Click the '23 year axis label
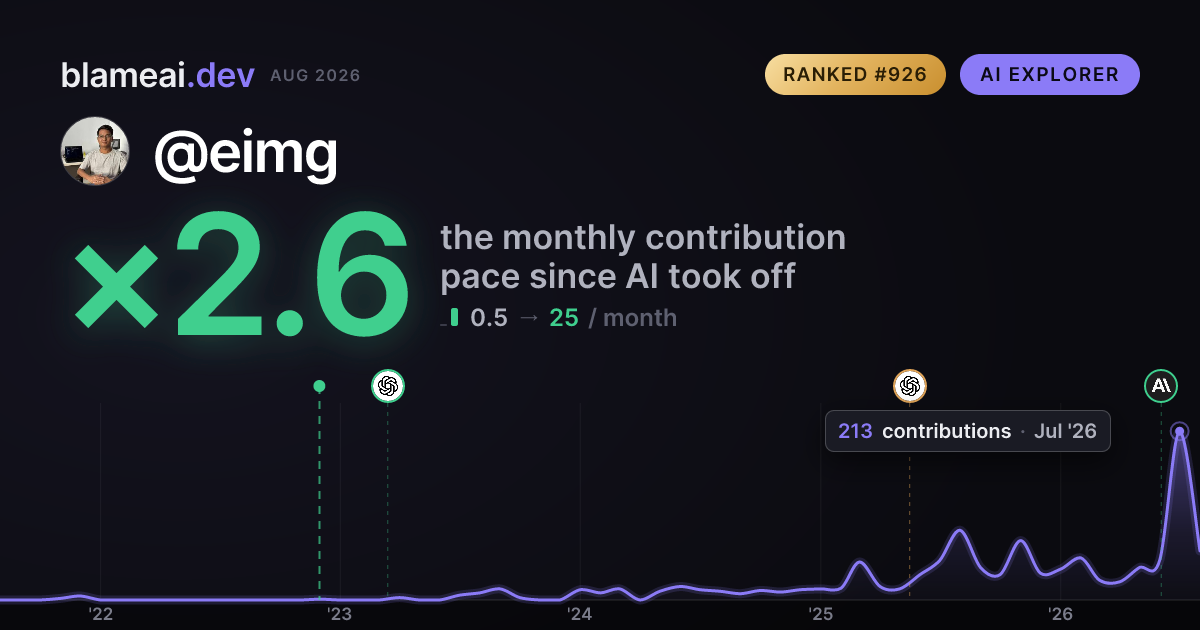1200x630 pixels. coord(340,613)
